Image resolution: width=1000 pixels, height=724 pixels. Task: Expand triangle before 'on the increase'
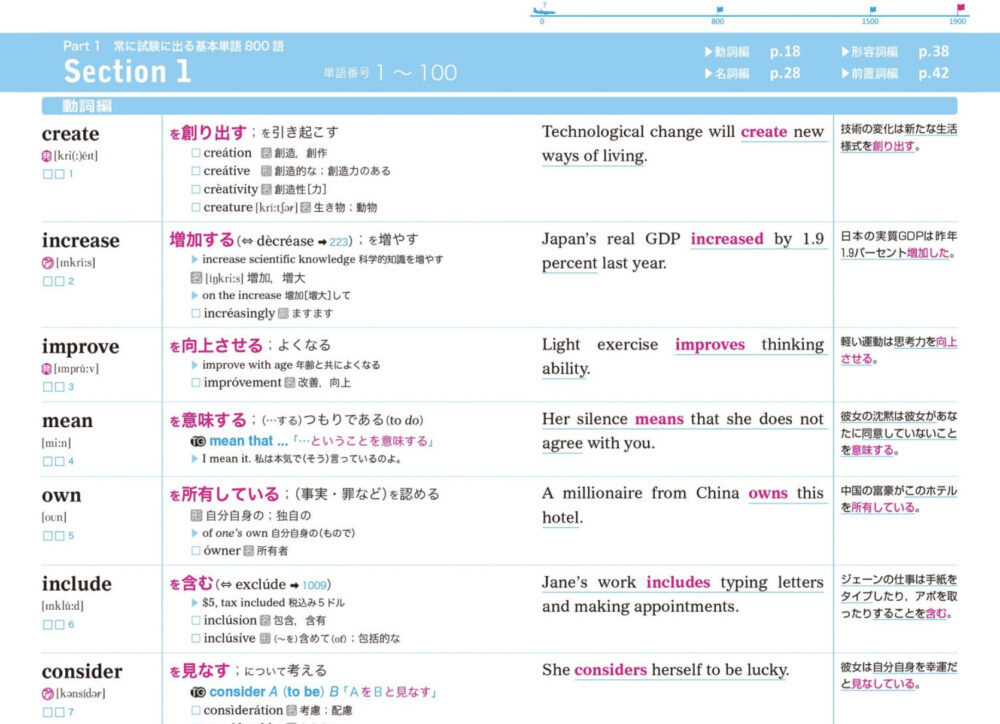[x=195, y=295]
